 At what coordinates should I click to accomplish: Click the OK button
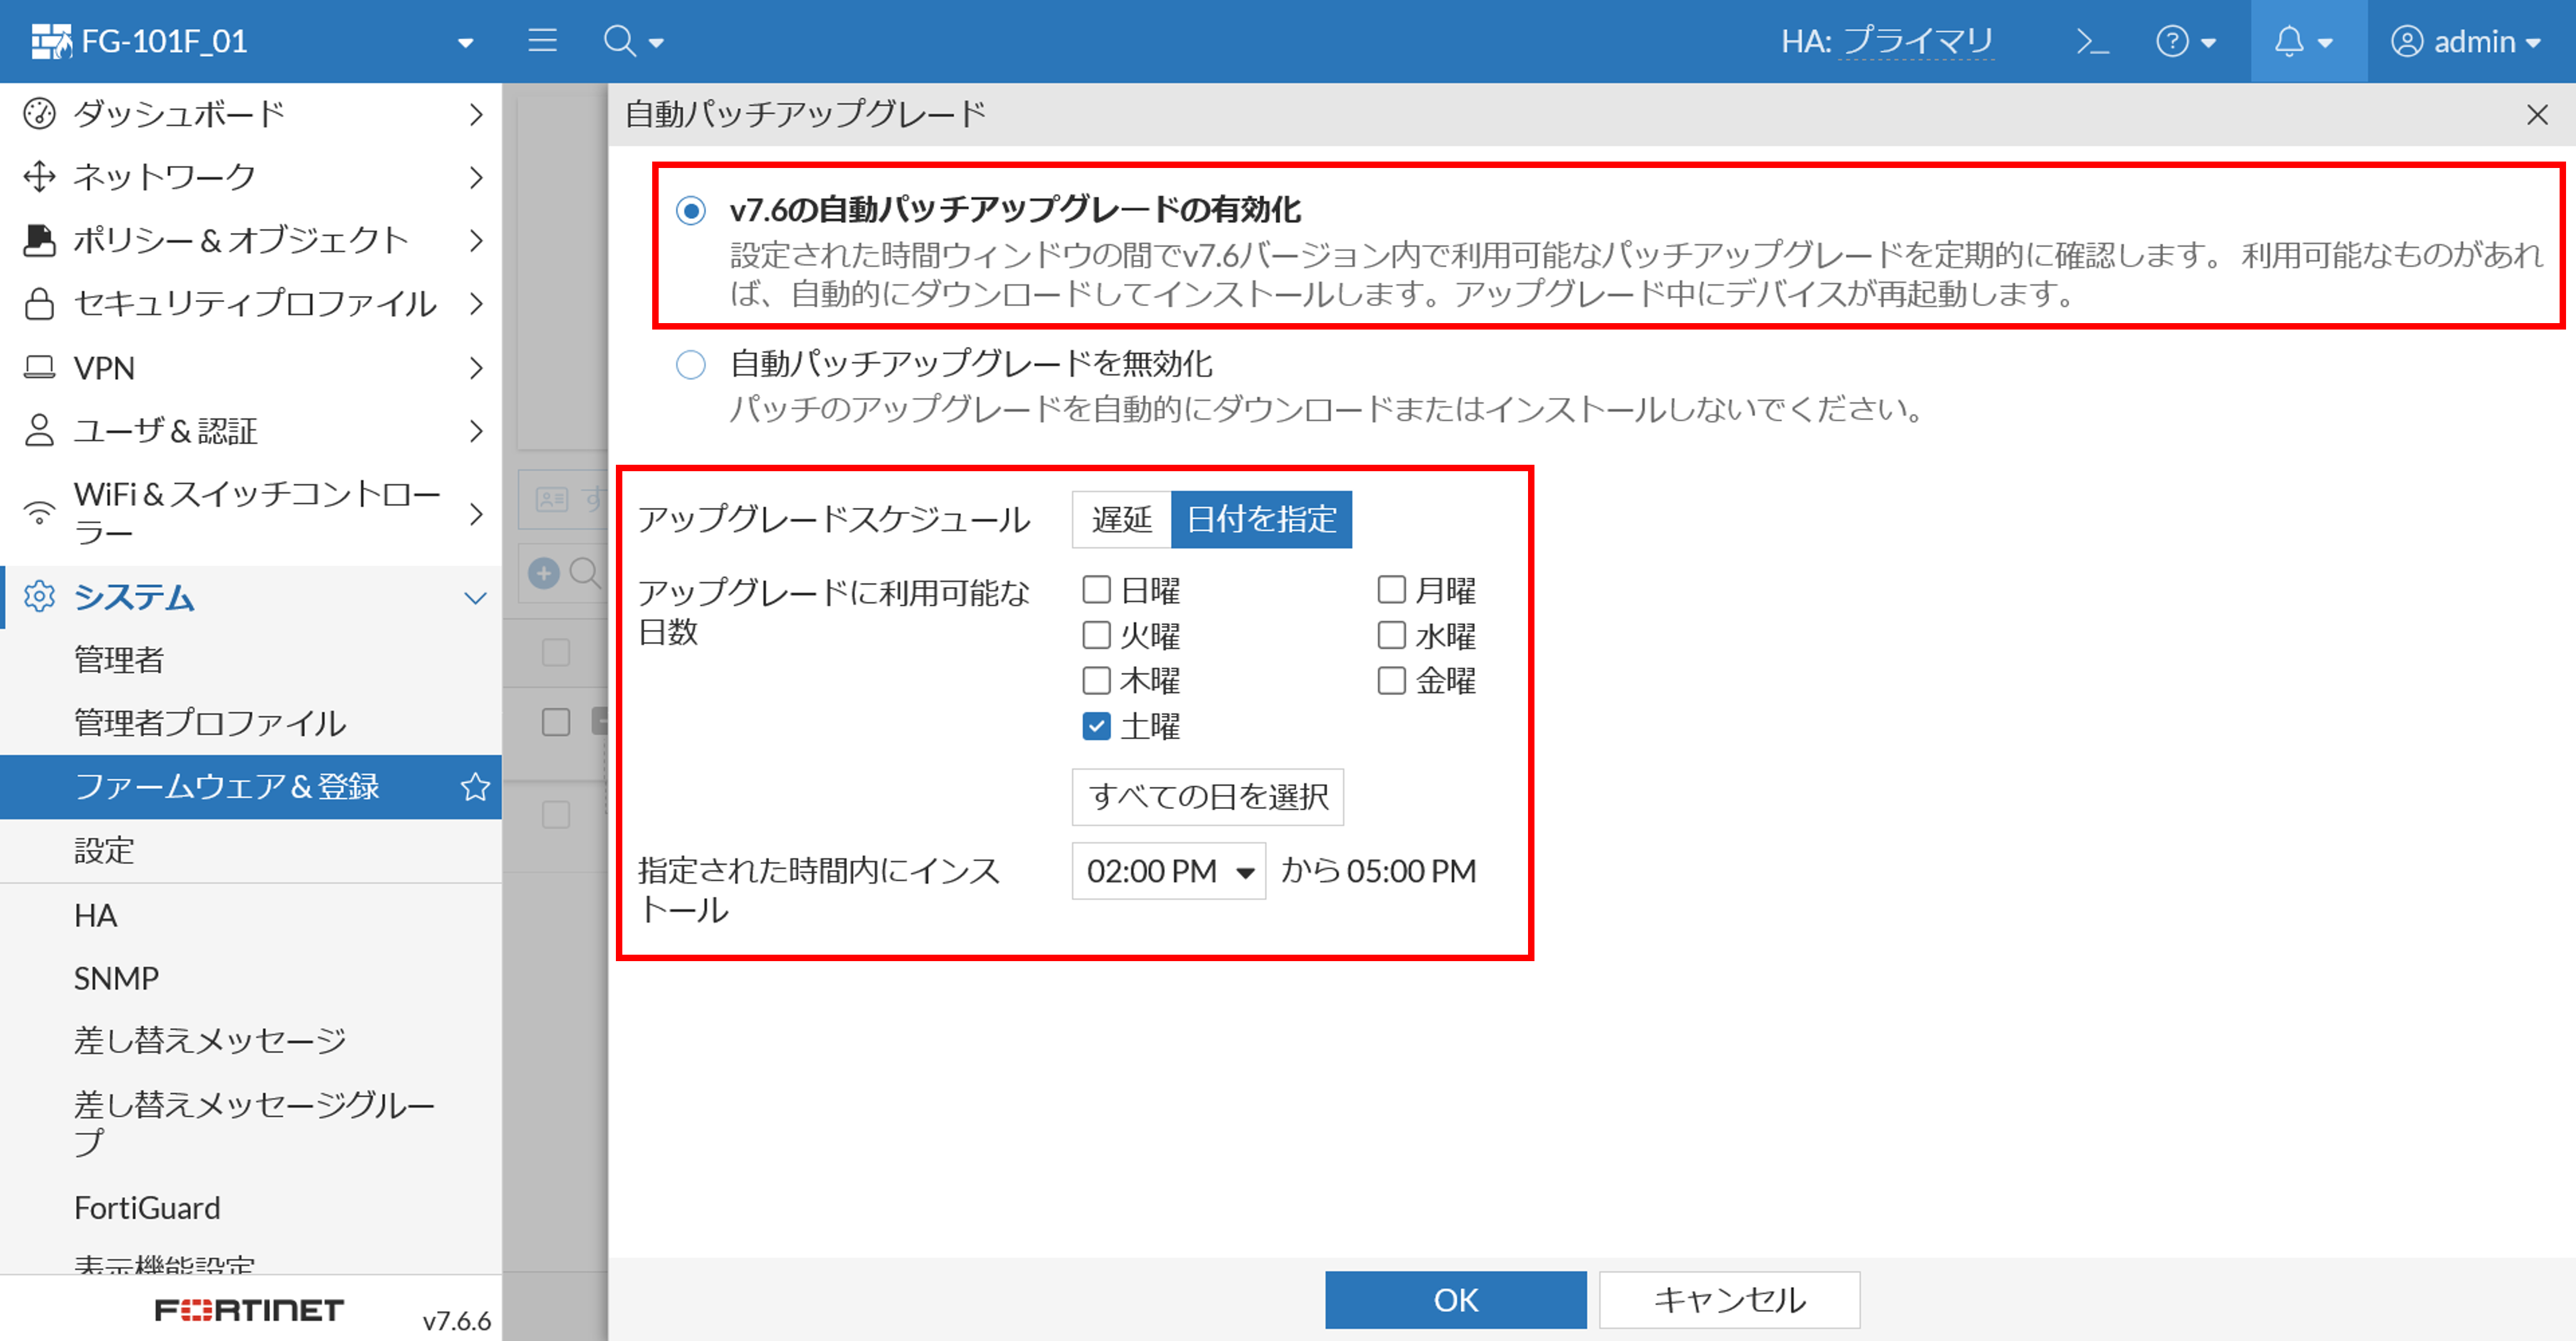1455,1299
